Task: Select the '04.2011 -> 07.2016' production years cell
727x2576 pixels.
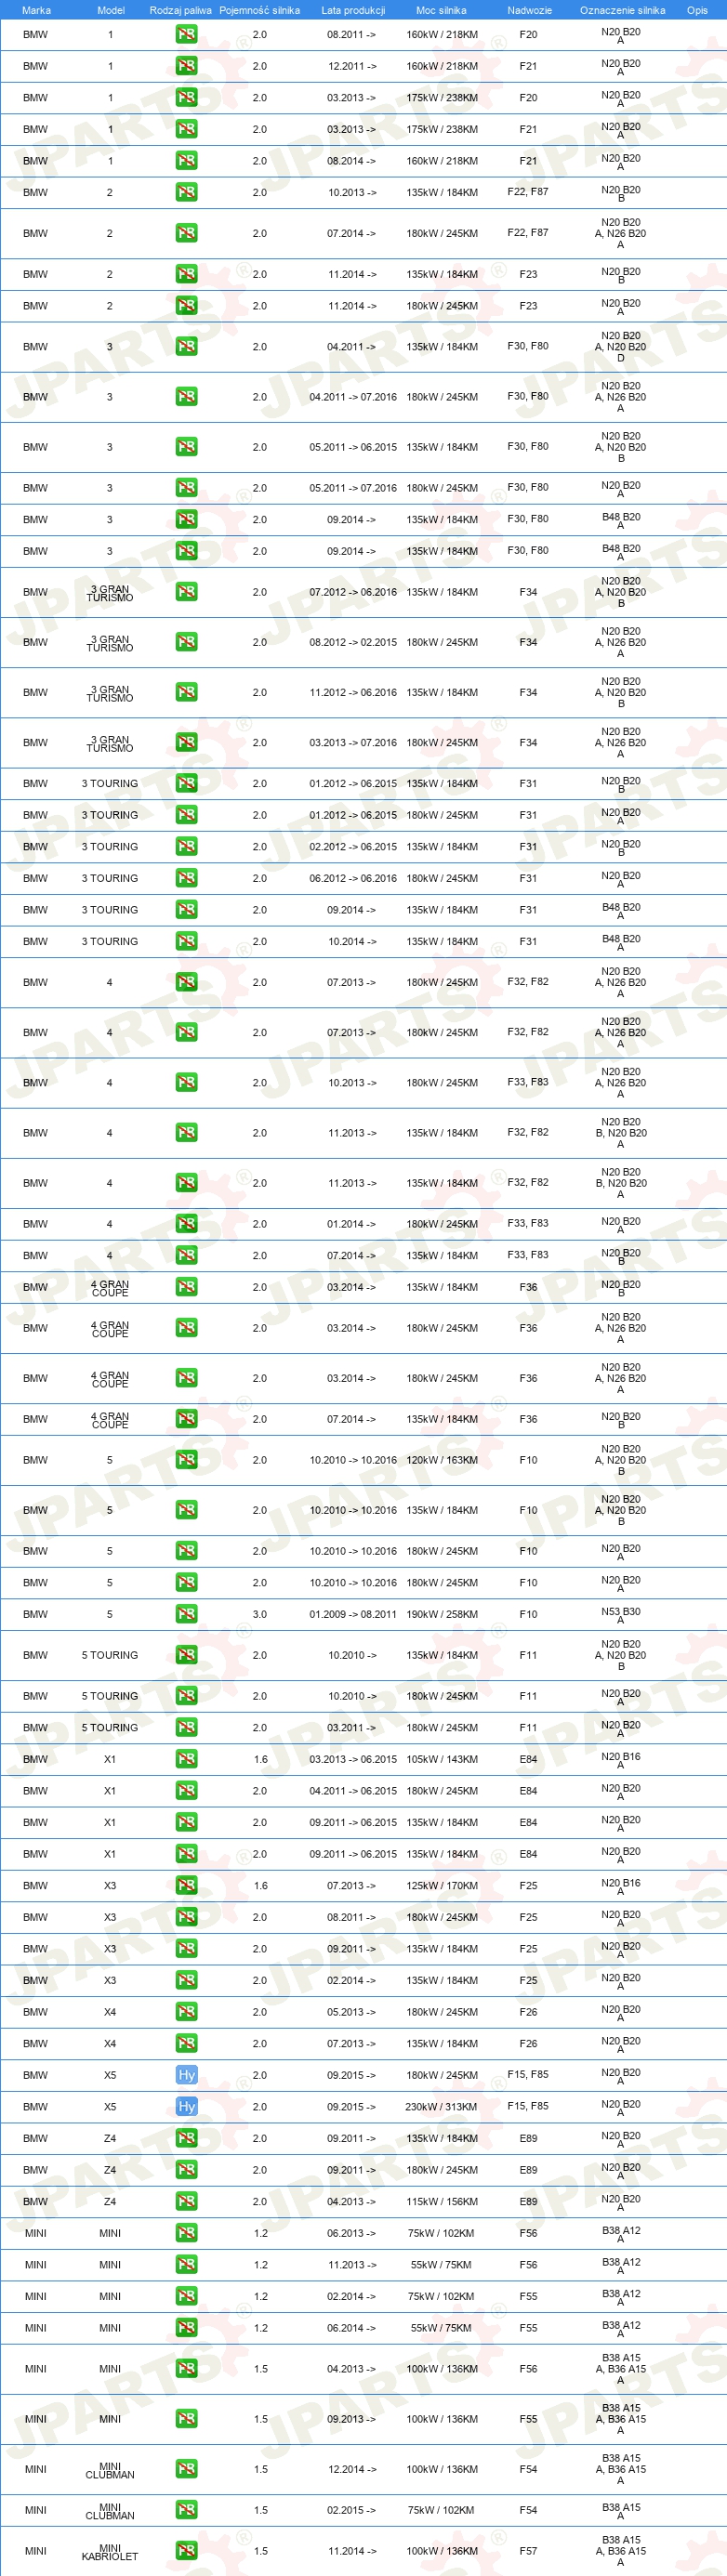Action: [353, 397]
